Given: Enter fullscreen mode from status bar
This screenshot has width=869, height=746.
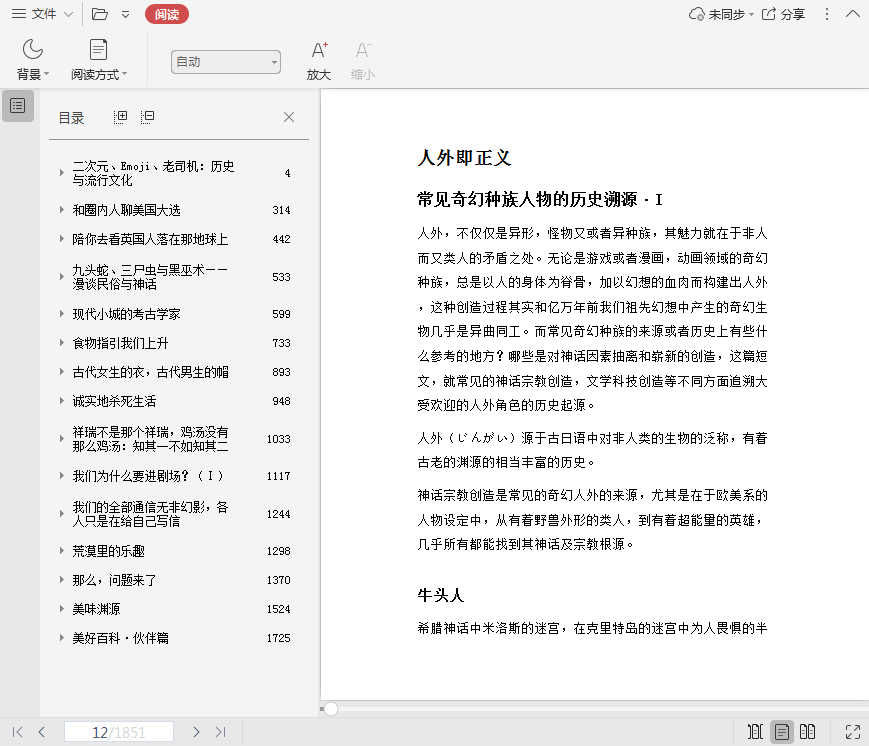Looking at the screenshot, I should 852,732.
